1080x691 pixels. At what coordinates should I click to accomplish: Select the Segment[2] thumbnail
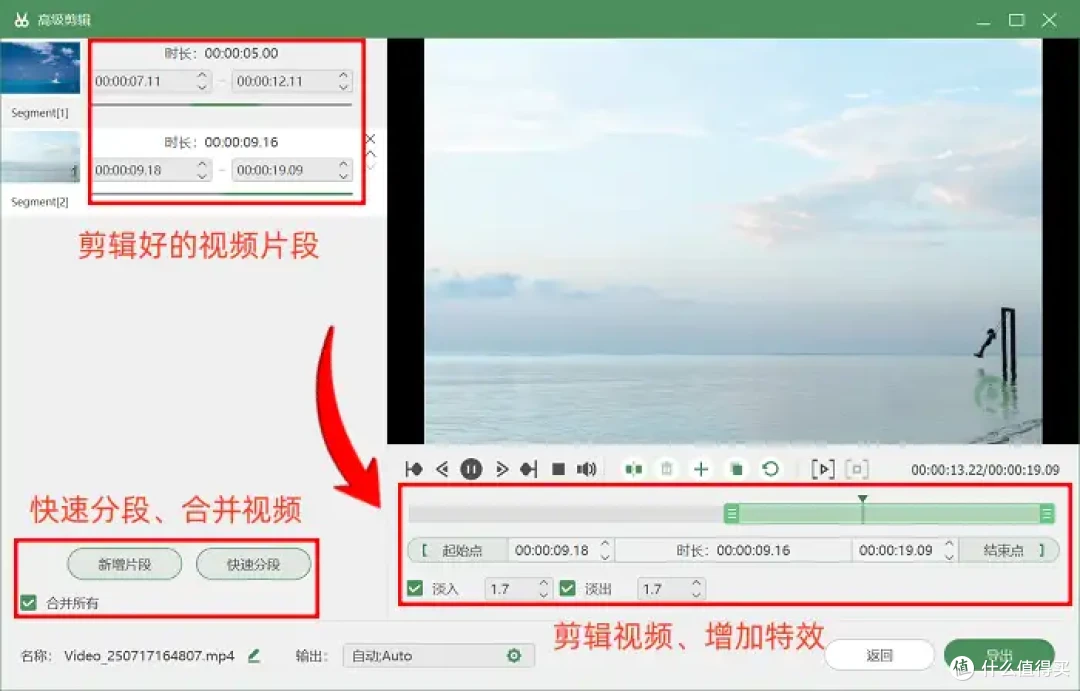(41, 157)
